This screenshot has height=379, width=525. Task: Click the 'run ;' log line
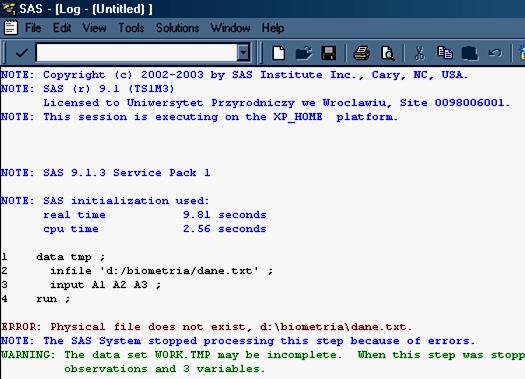pyautogui.click(x=53, y=299)
